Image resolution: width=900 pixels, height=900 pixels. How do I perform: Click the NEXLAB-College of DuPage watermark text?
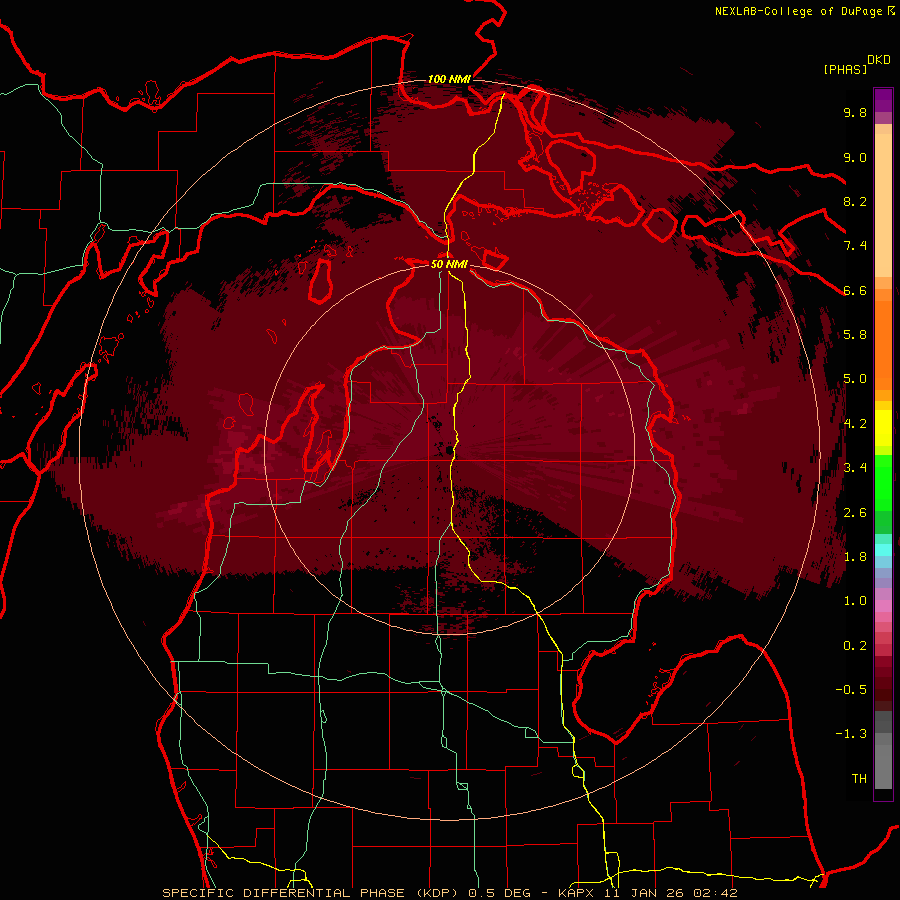[798, 11]
